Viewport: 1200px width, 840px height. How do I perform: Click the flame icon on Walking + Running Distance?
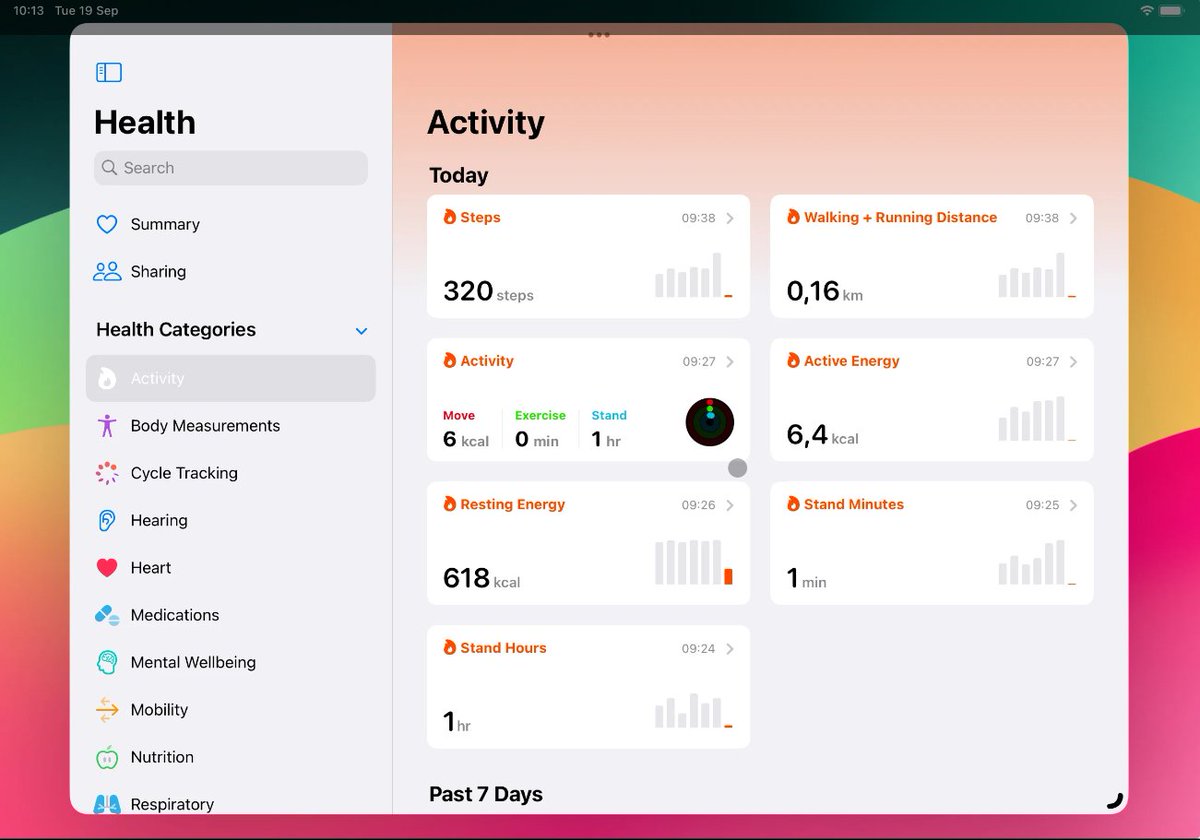[793, 217]
